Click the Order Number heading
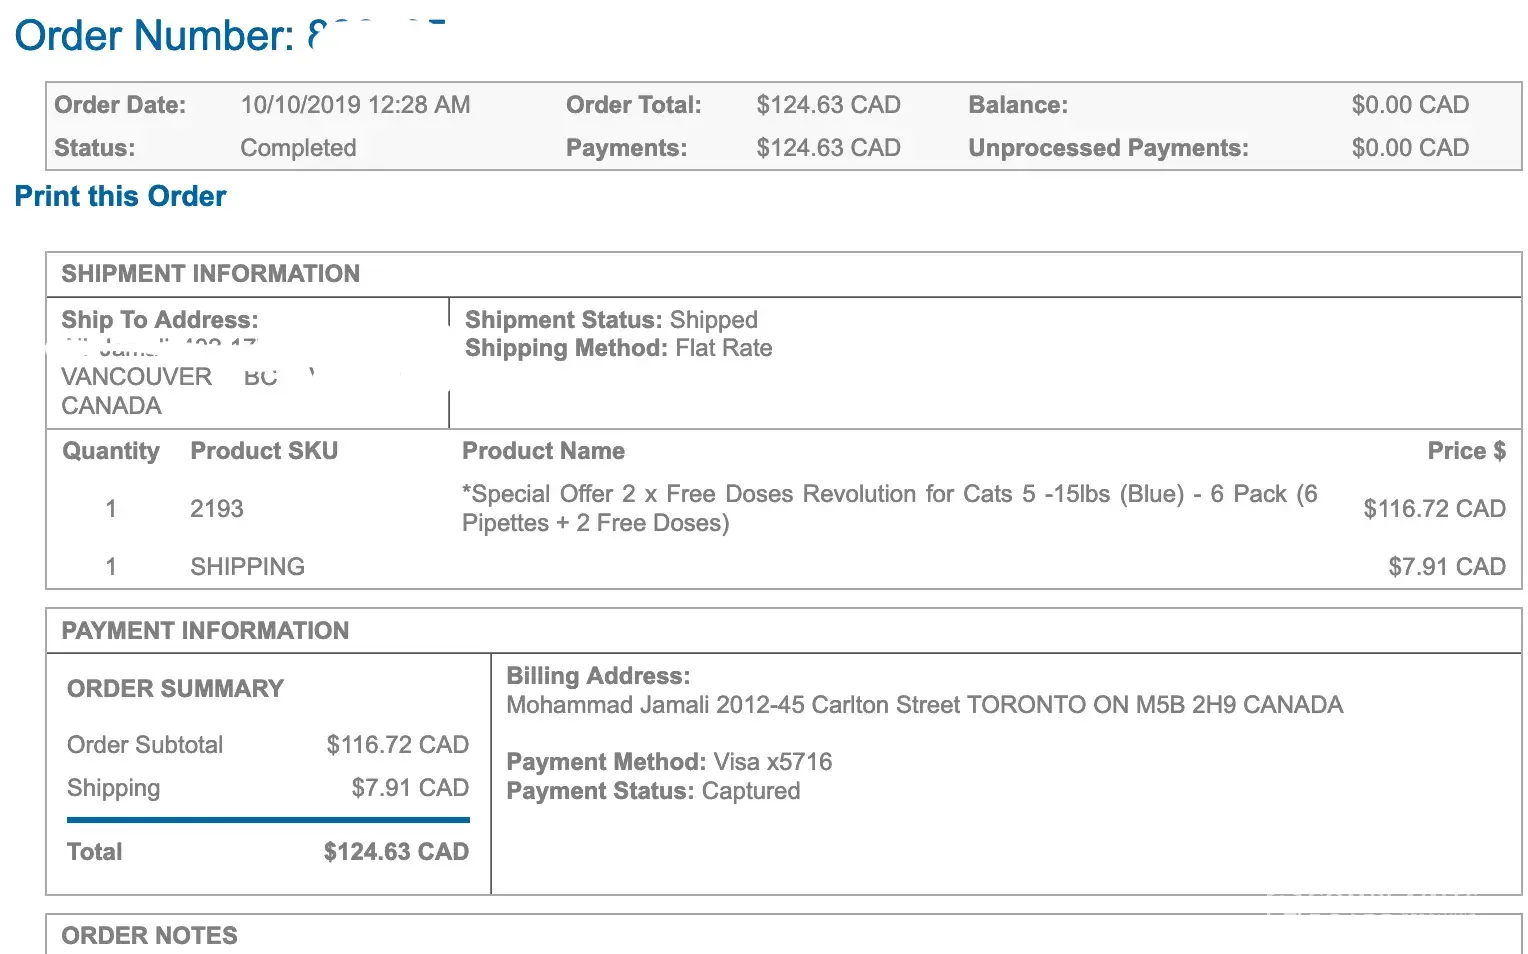1528x954 pixels. [x=155, y=36]
